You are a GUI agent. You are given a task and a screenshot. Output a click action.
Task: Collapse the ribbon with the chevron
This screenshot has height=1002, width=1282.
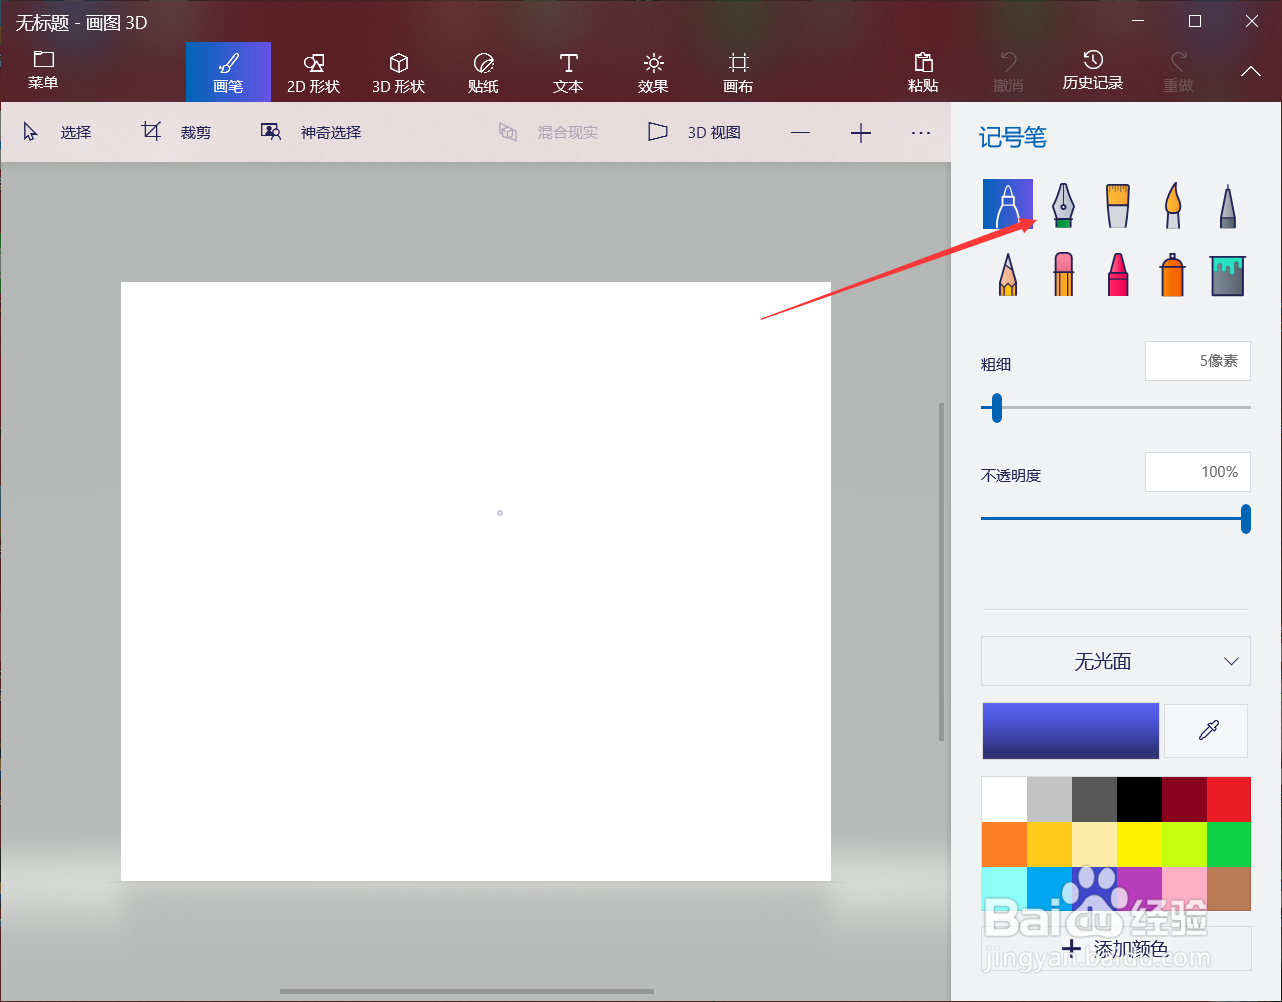tap(1250, 71)
